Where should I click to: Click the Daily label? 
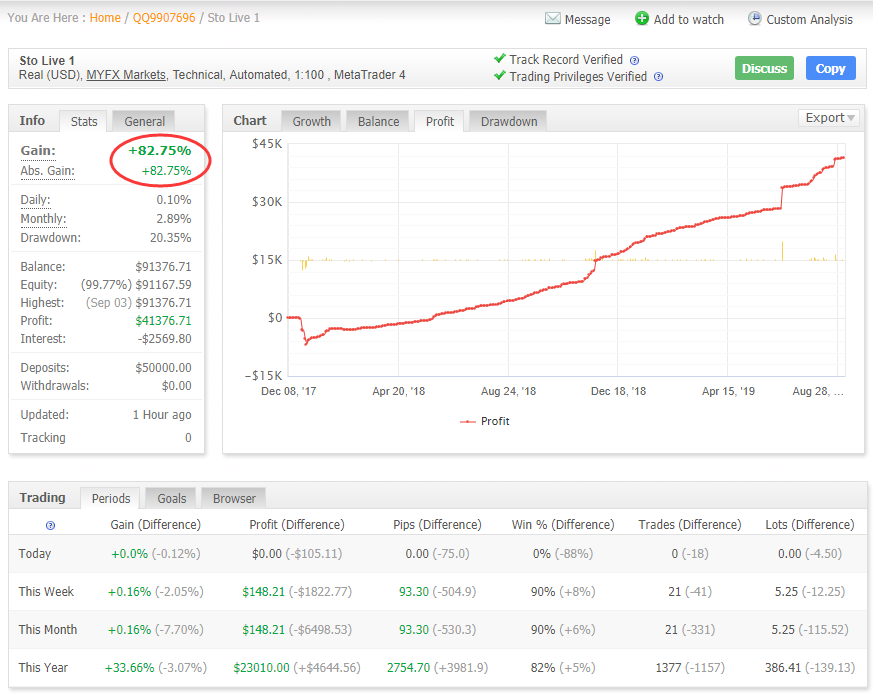click(35, 200)
